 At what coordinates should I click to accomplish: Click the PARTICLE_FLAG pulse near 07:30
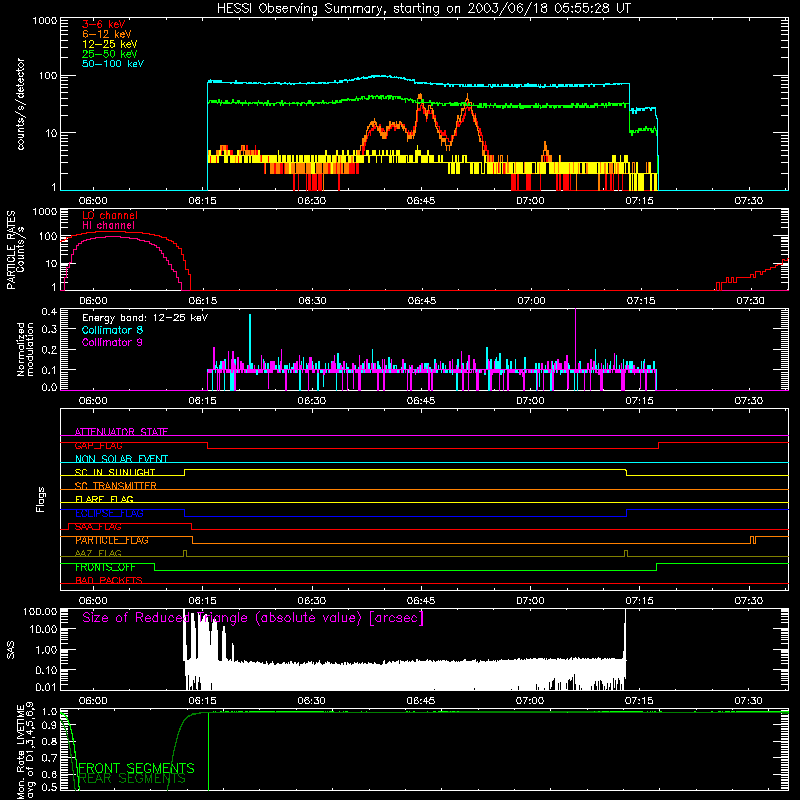click(x=753, y=540)
